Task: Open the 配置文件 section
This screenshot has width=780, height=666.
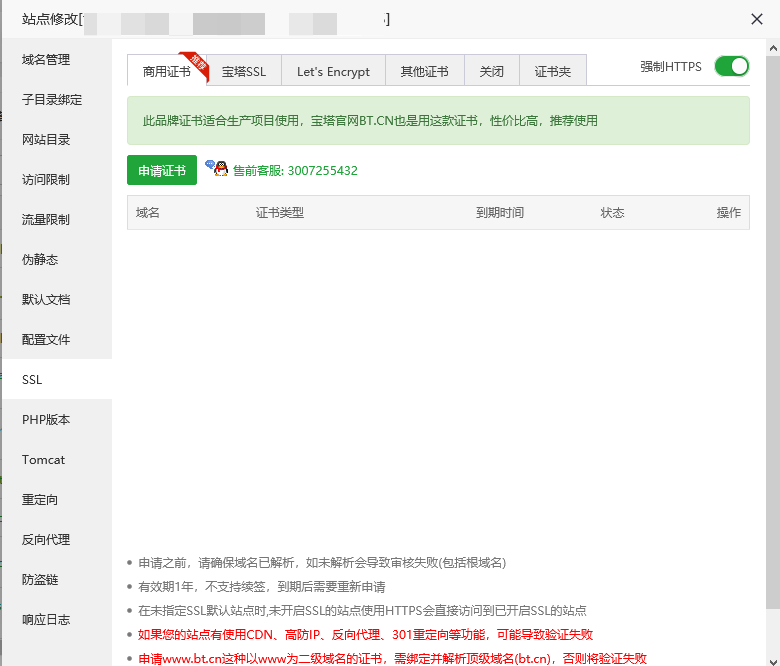Action: point(46,340)
